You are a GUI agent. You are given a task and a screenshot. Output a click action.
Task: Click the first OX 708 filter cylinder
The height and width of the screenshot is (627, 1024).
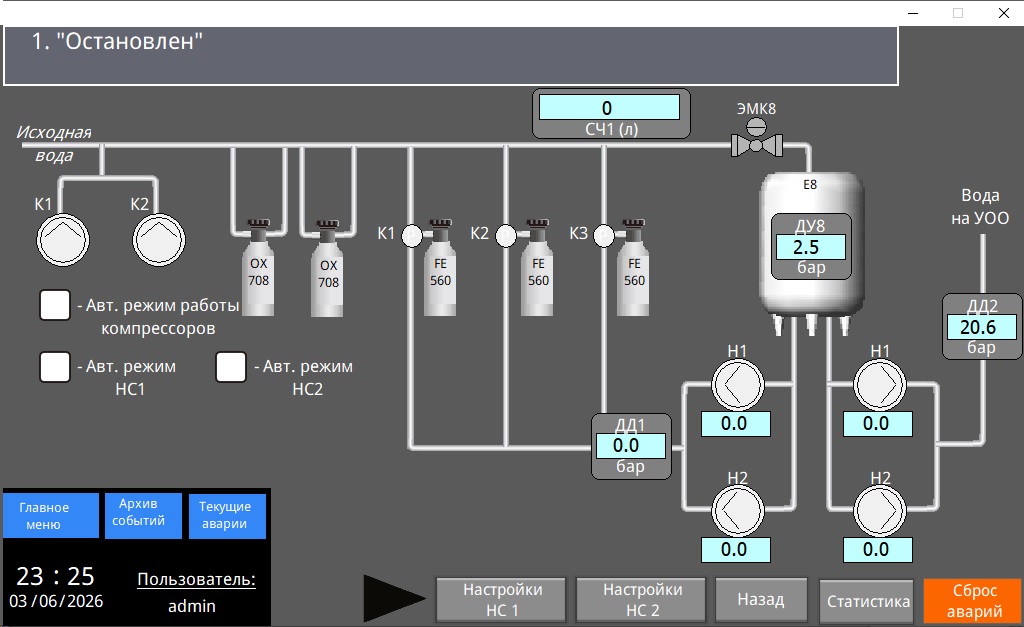pyautogui.click(x=259, y=268)
